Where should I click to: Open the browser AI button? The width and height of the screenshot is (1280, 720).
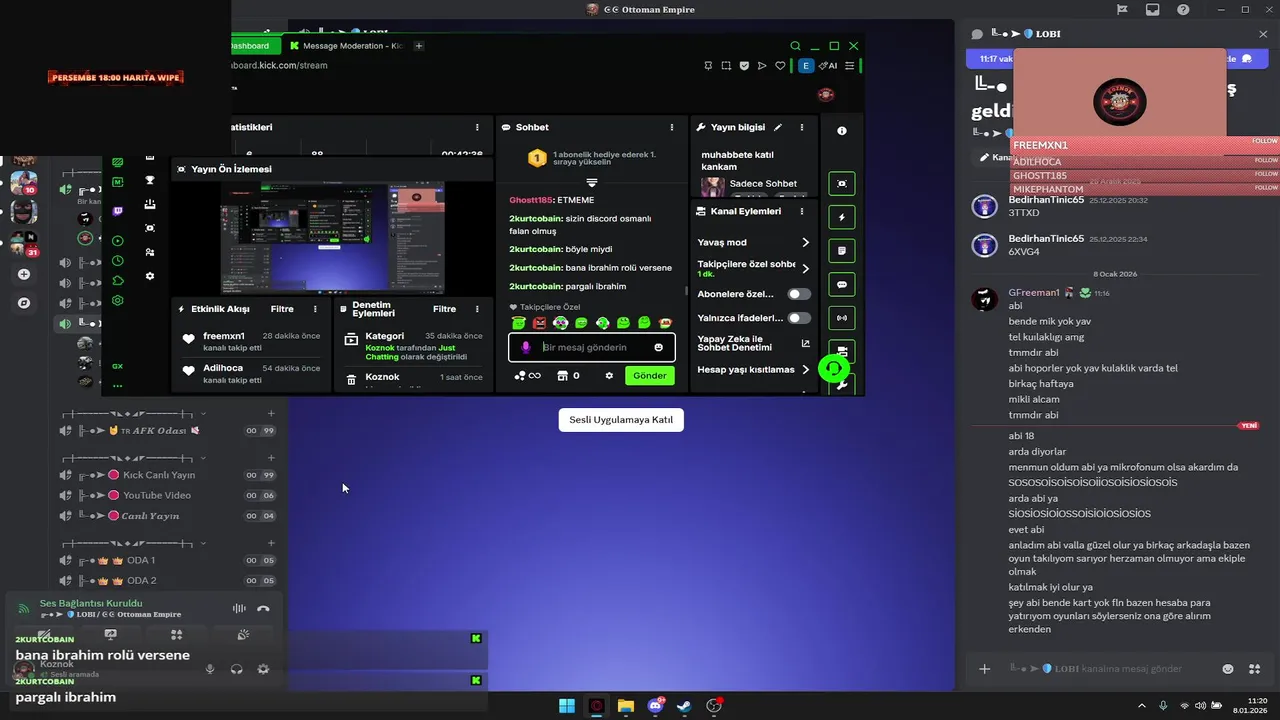tap(828, 66)
